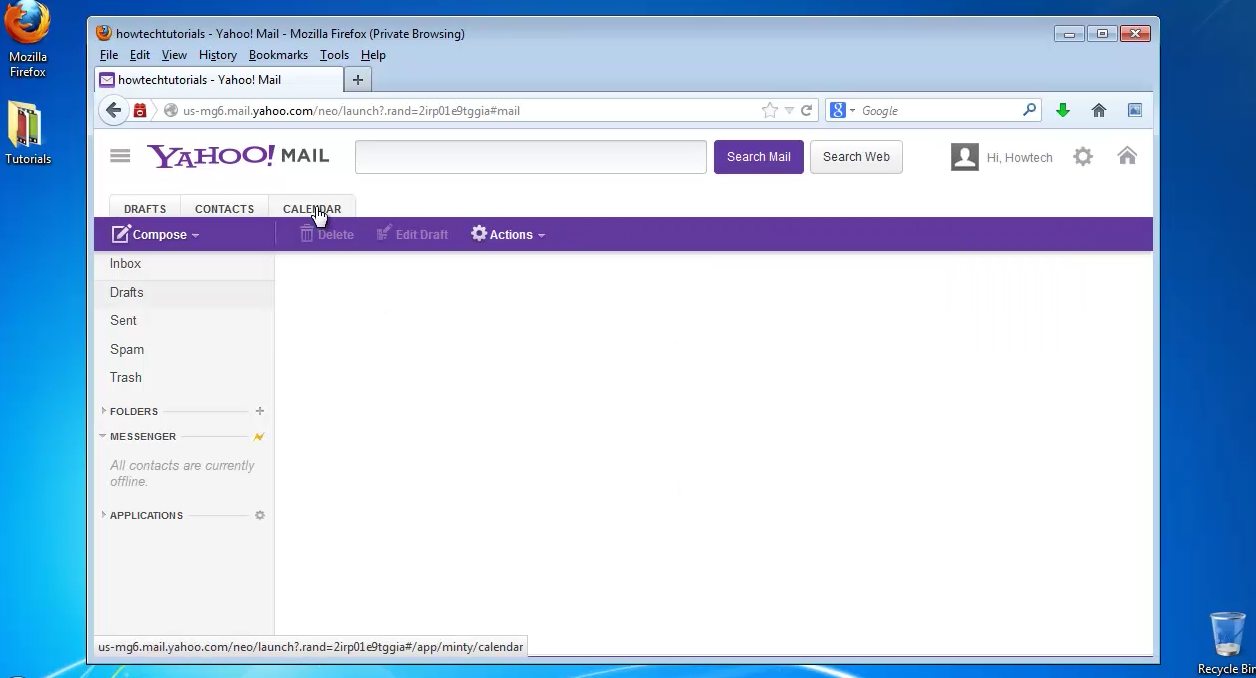Image resolution: width=1256 pixels, height=678 pixels.
Task: Click the Search Web button
Action: [x=856, y=157]
